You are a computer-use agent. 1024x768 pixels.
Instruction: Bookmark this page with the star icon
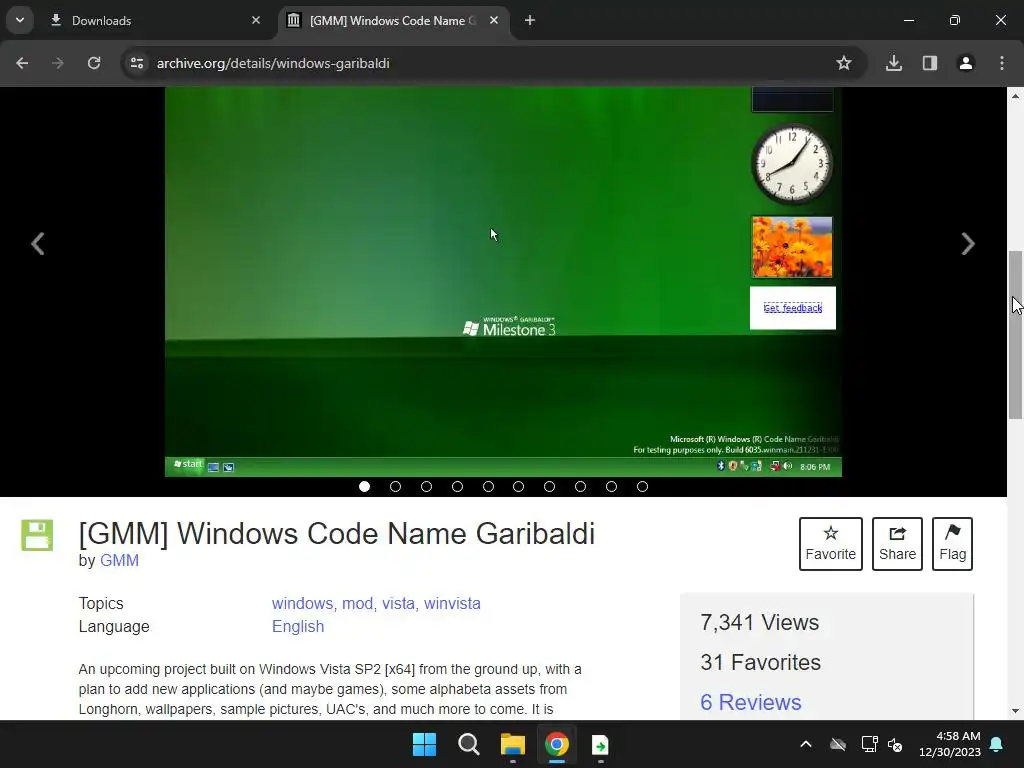click(844, 63)
